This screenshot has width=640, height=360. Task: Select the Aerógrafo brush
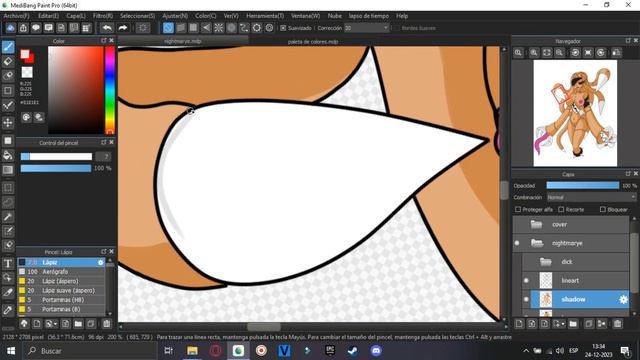[x=61, y=272]
